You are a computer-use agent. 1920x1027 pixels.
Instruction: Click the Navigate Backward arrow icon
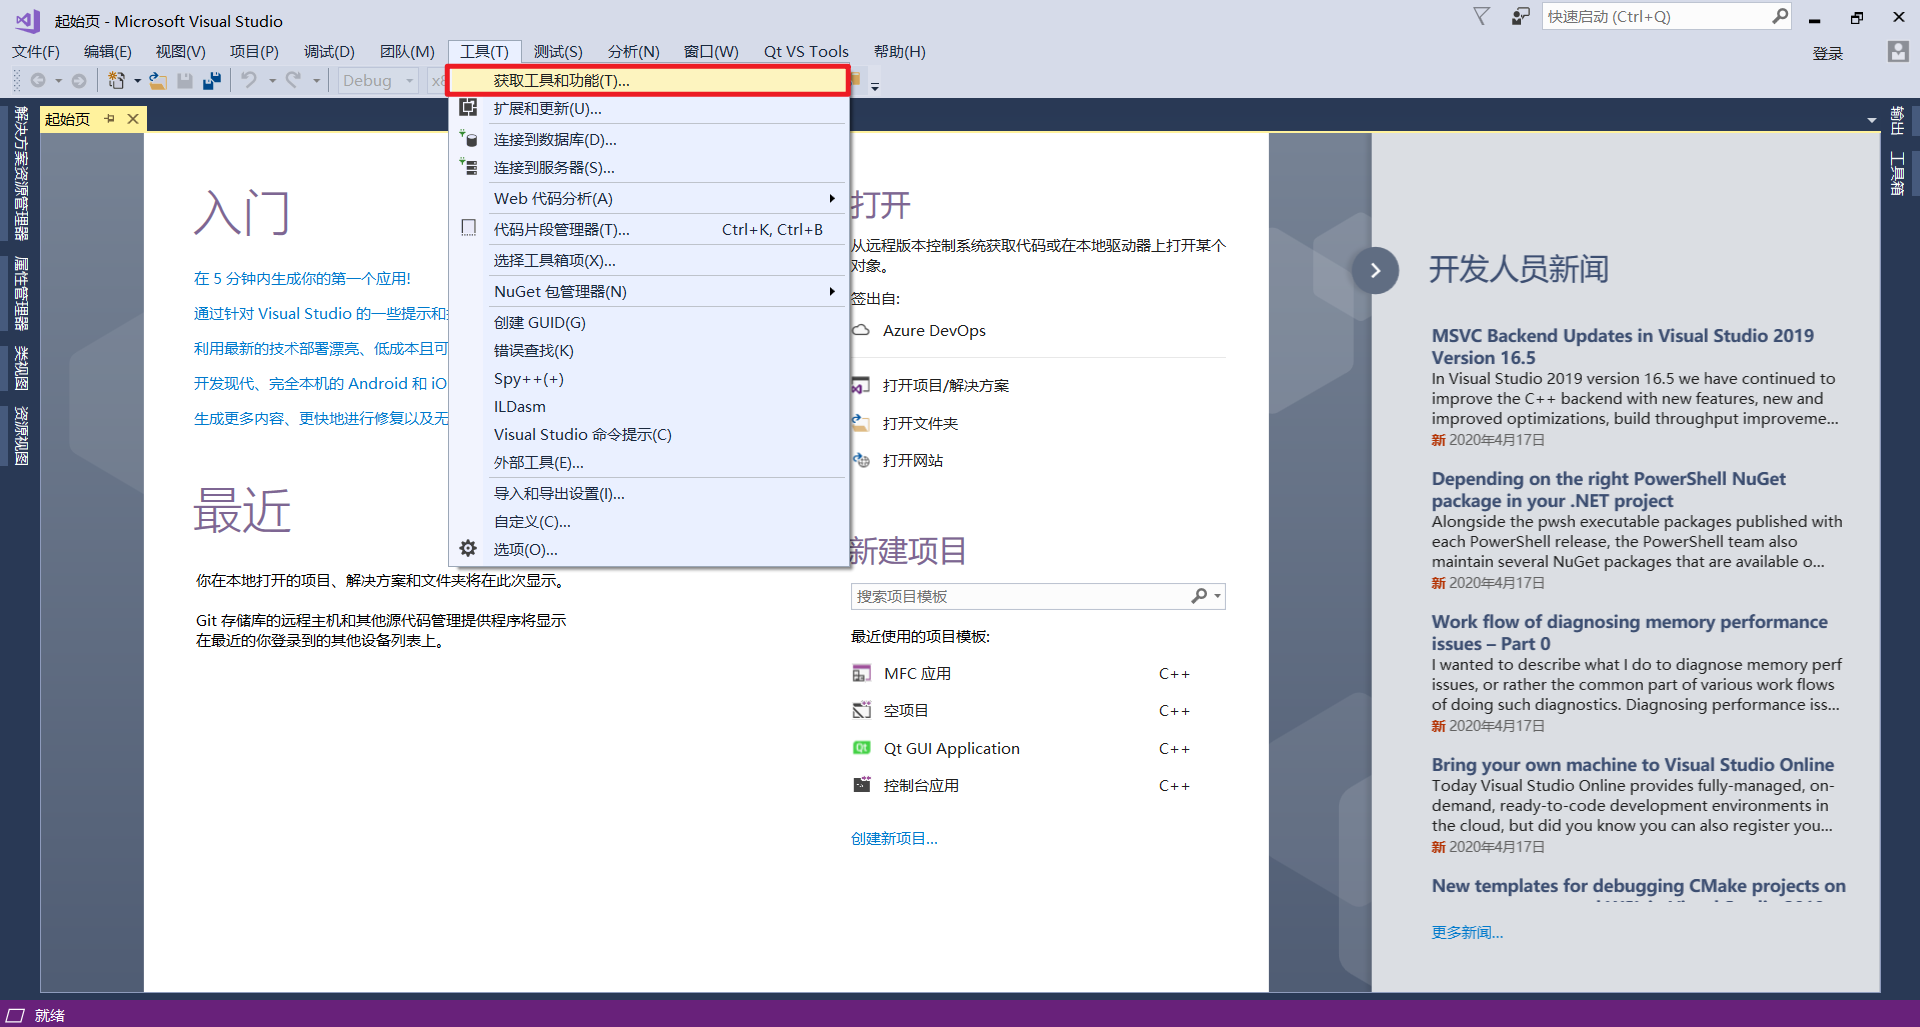tap(40, 80)
